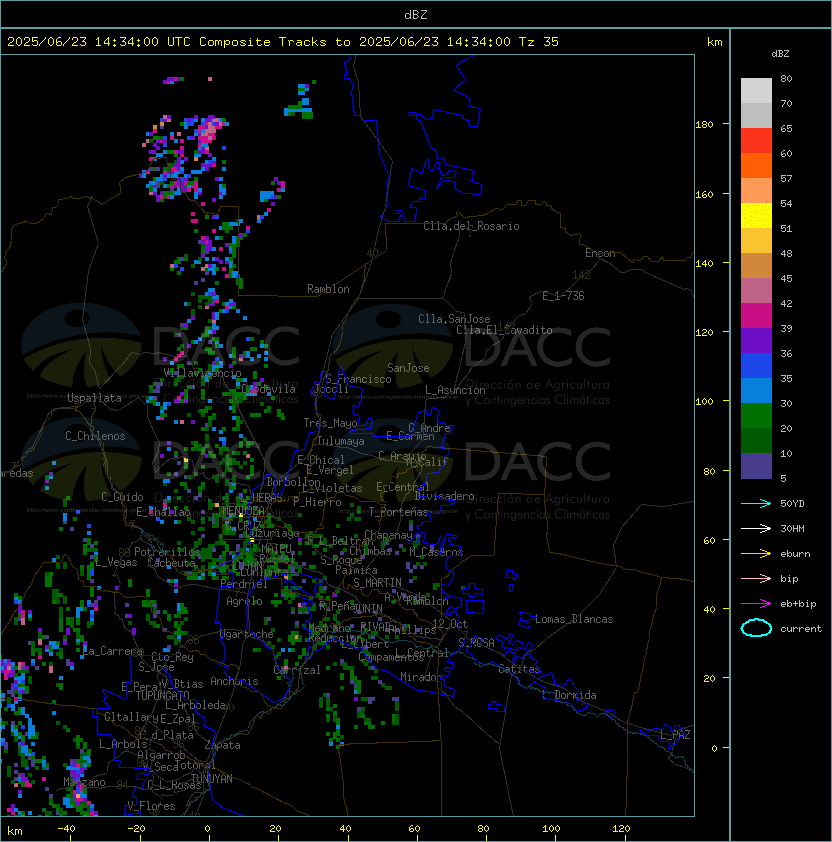Screen dimensions: 832x842
Task: Click the Zapata place label
Action: click(222, 745)
